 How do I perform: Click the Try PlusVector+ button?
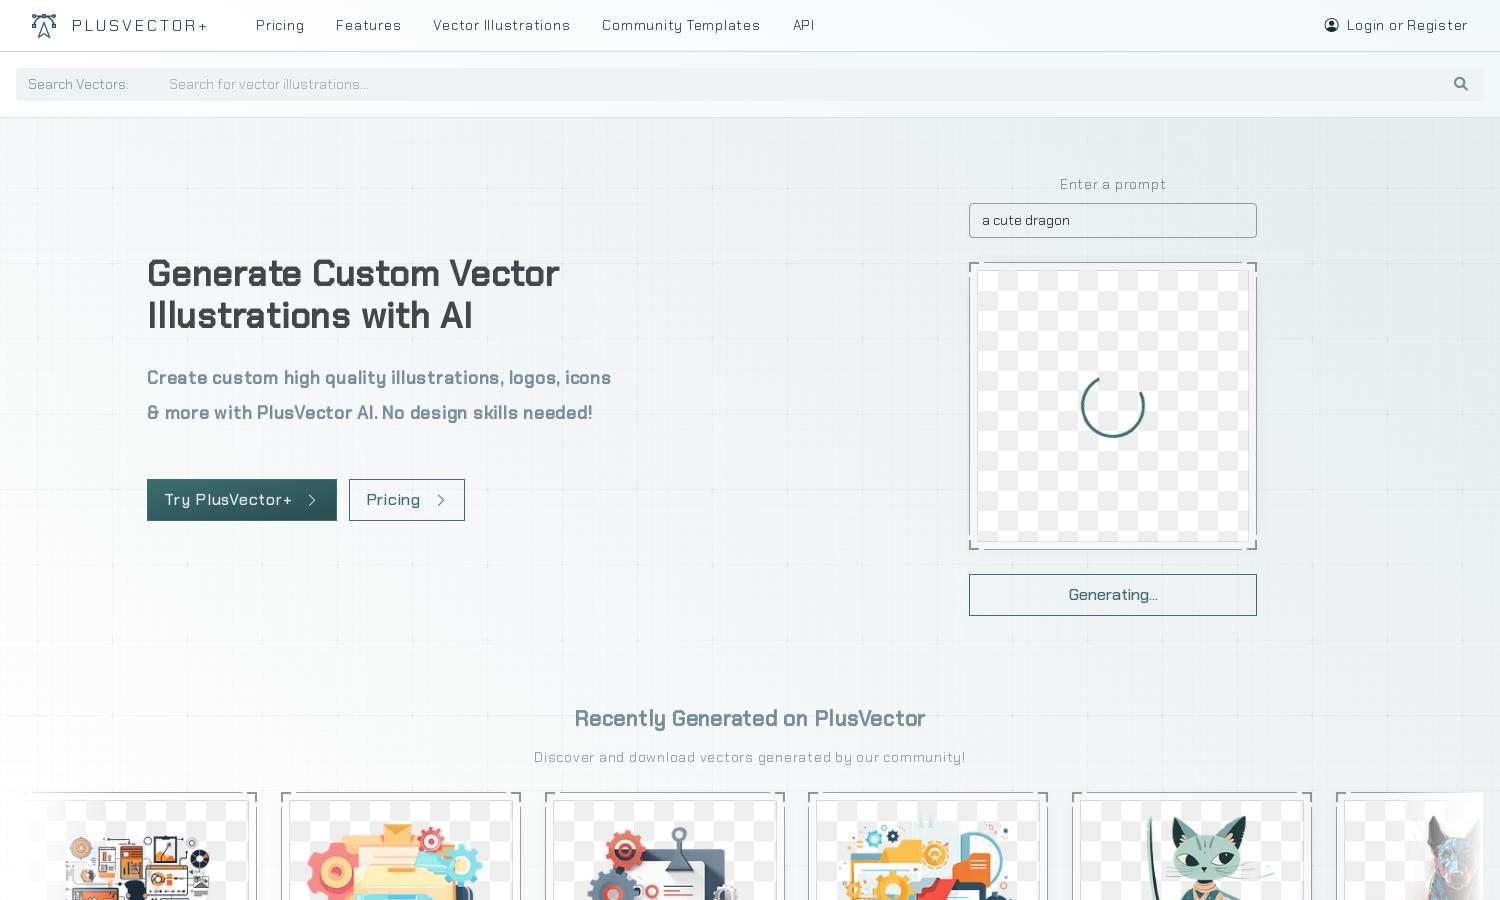tap(242, 500)
